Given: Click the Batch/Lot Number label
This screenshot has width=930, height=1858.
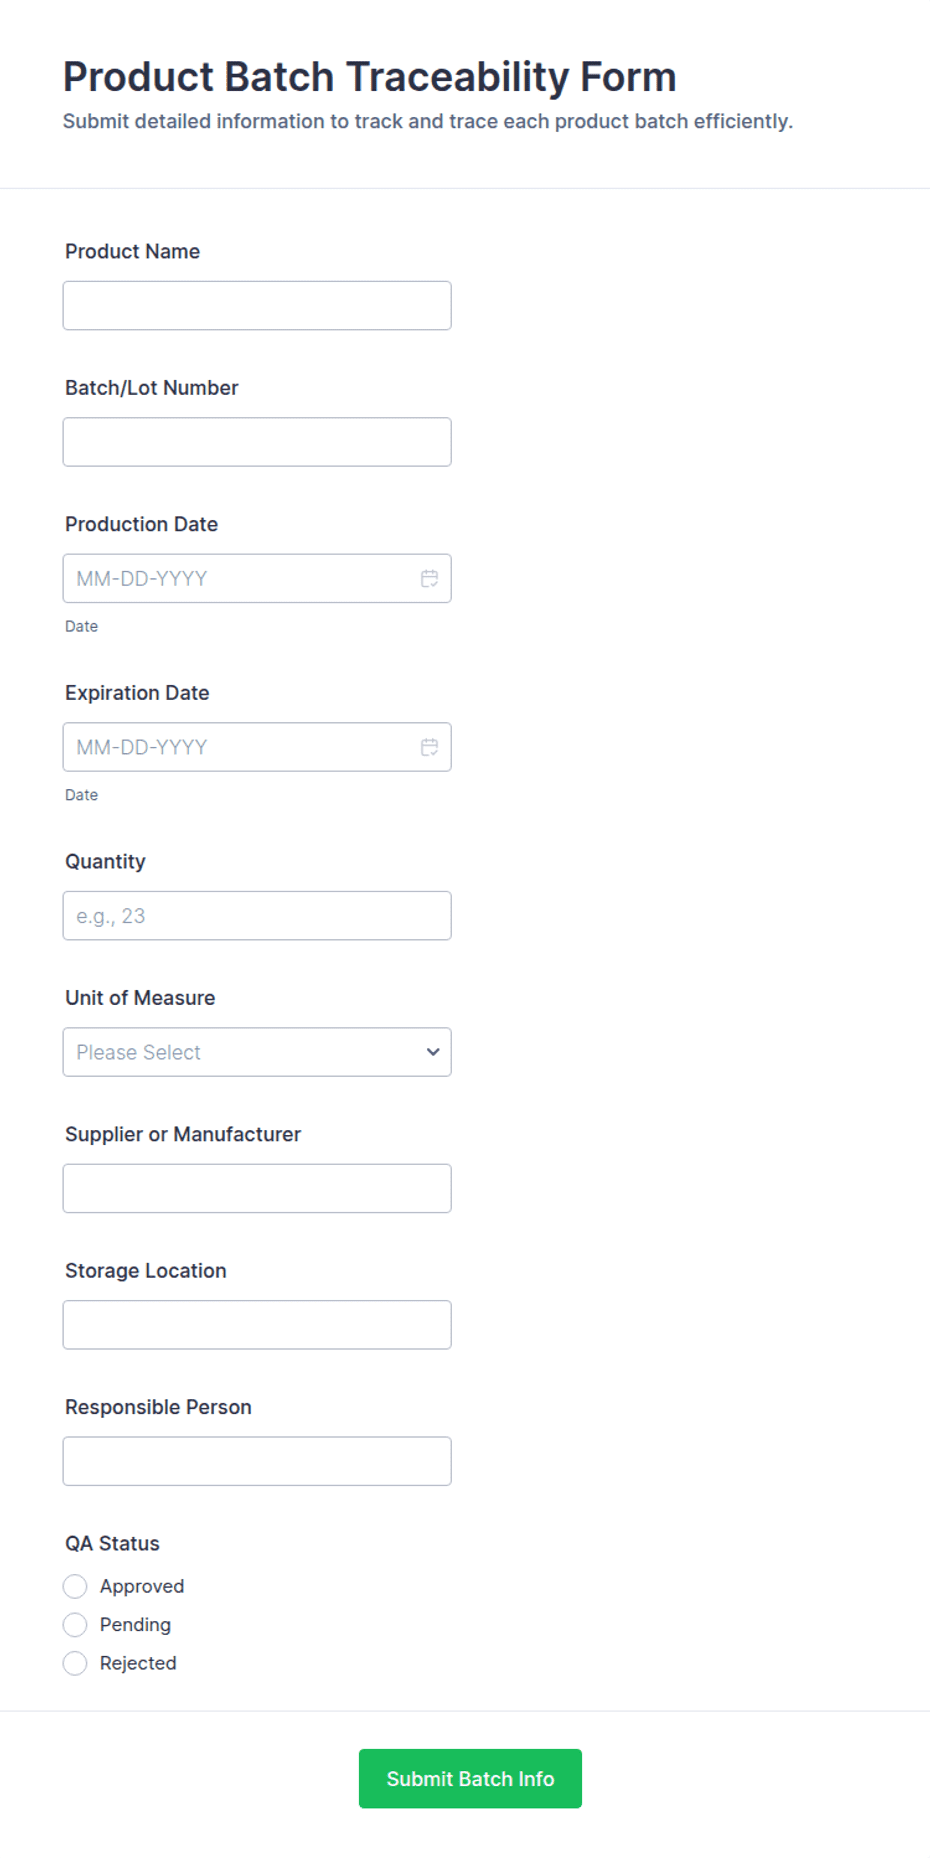Looking at the screenshot, I should (151, 388).
